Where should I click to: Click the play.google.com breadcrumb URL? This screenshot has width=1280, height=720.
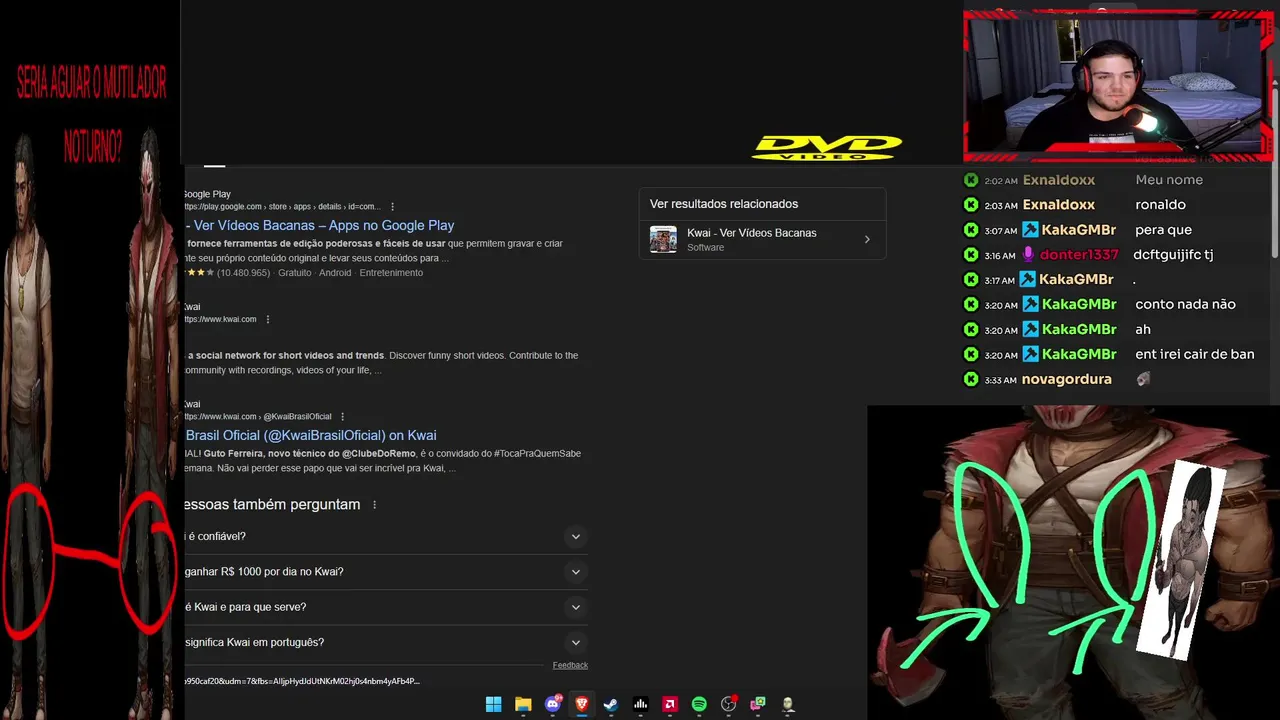tap(282, 207)
